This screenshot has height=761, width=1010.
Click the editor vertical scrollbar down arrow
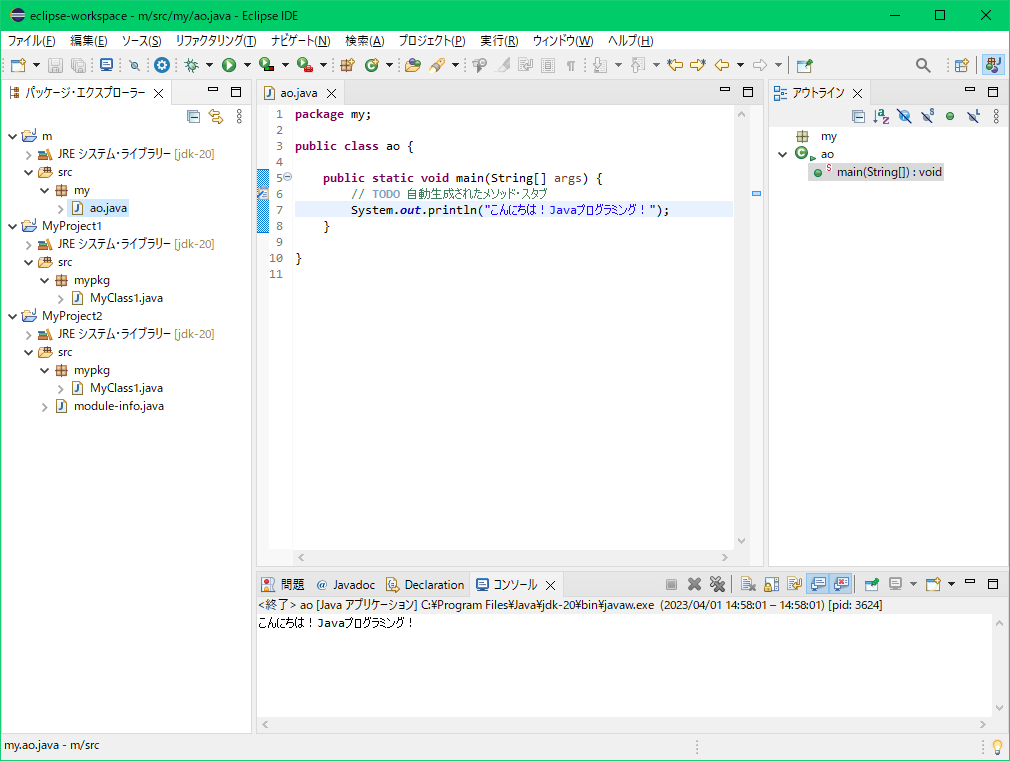pyautogui.click(x=741, y=541)
